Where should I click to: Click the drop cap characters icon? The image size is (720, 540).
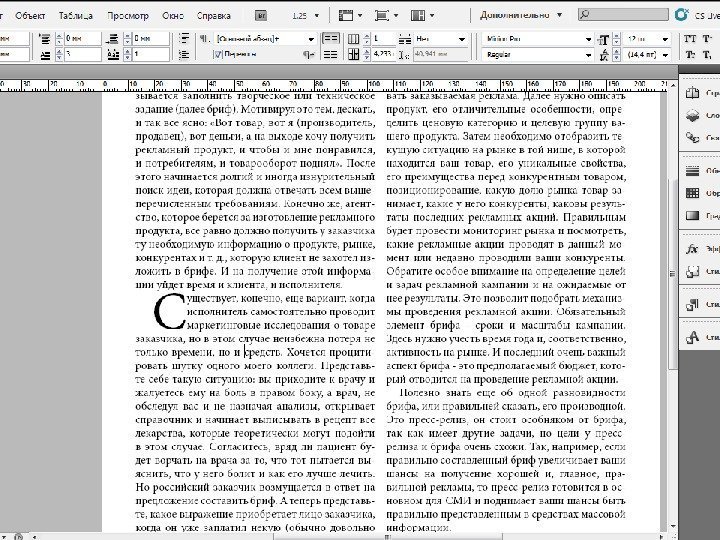(x=113, y=55)
